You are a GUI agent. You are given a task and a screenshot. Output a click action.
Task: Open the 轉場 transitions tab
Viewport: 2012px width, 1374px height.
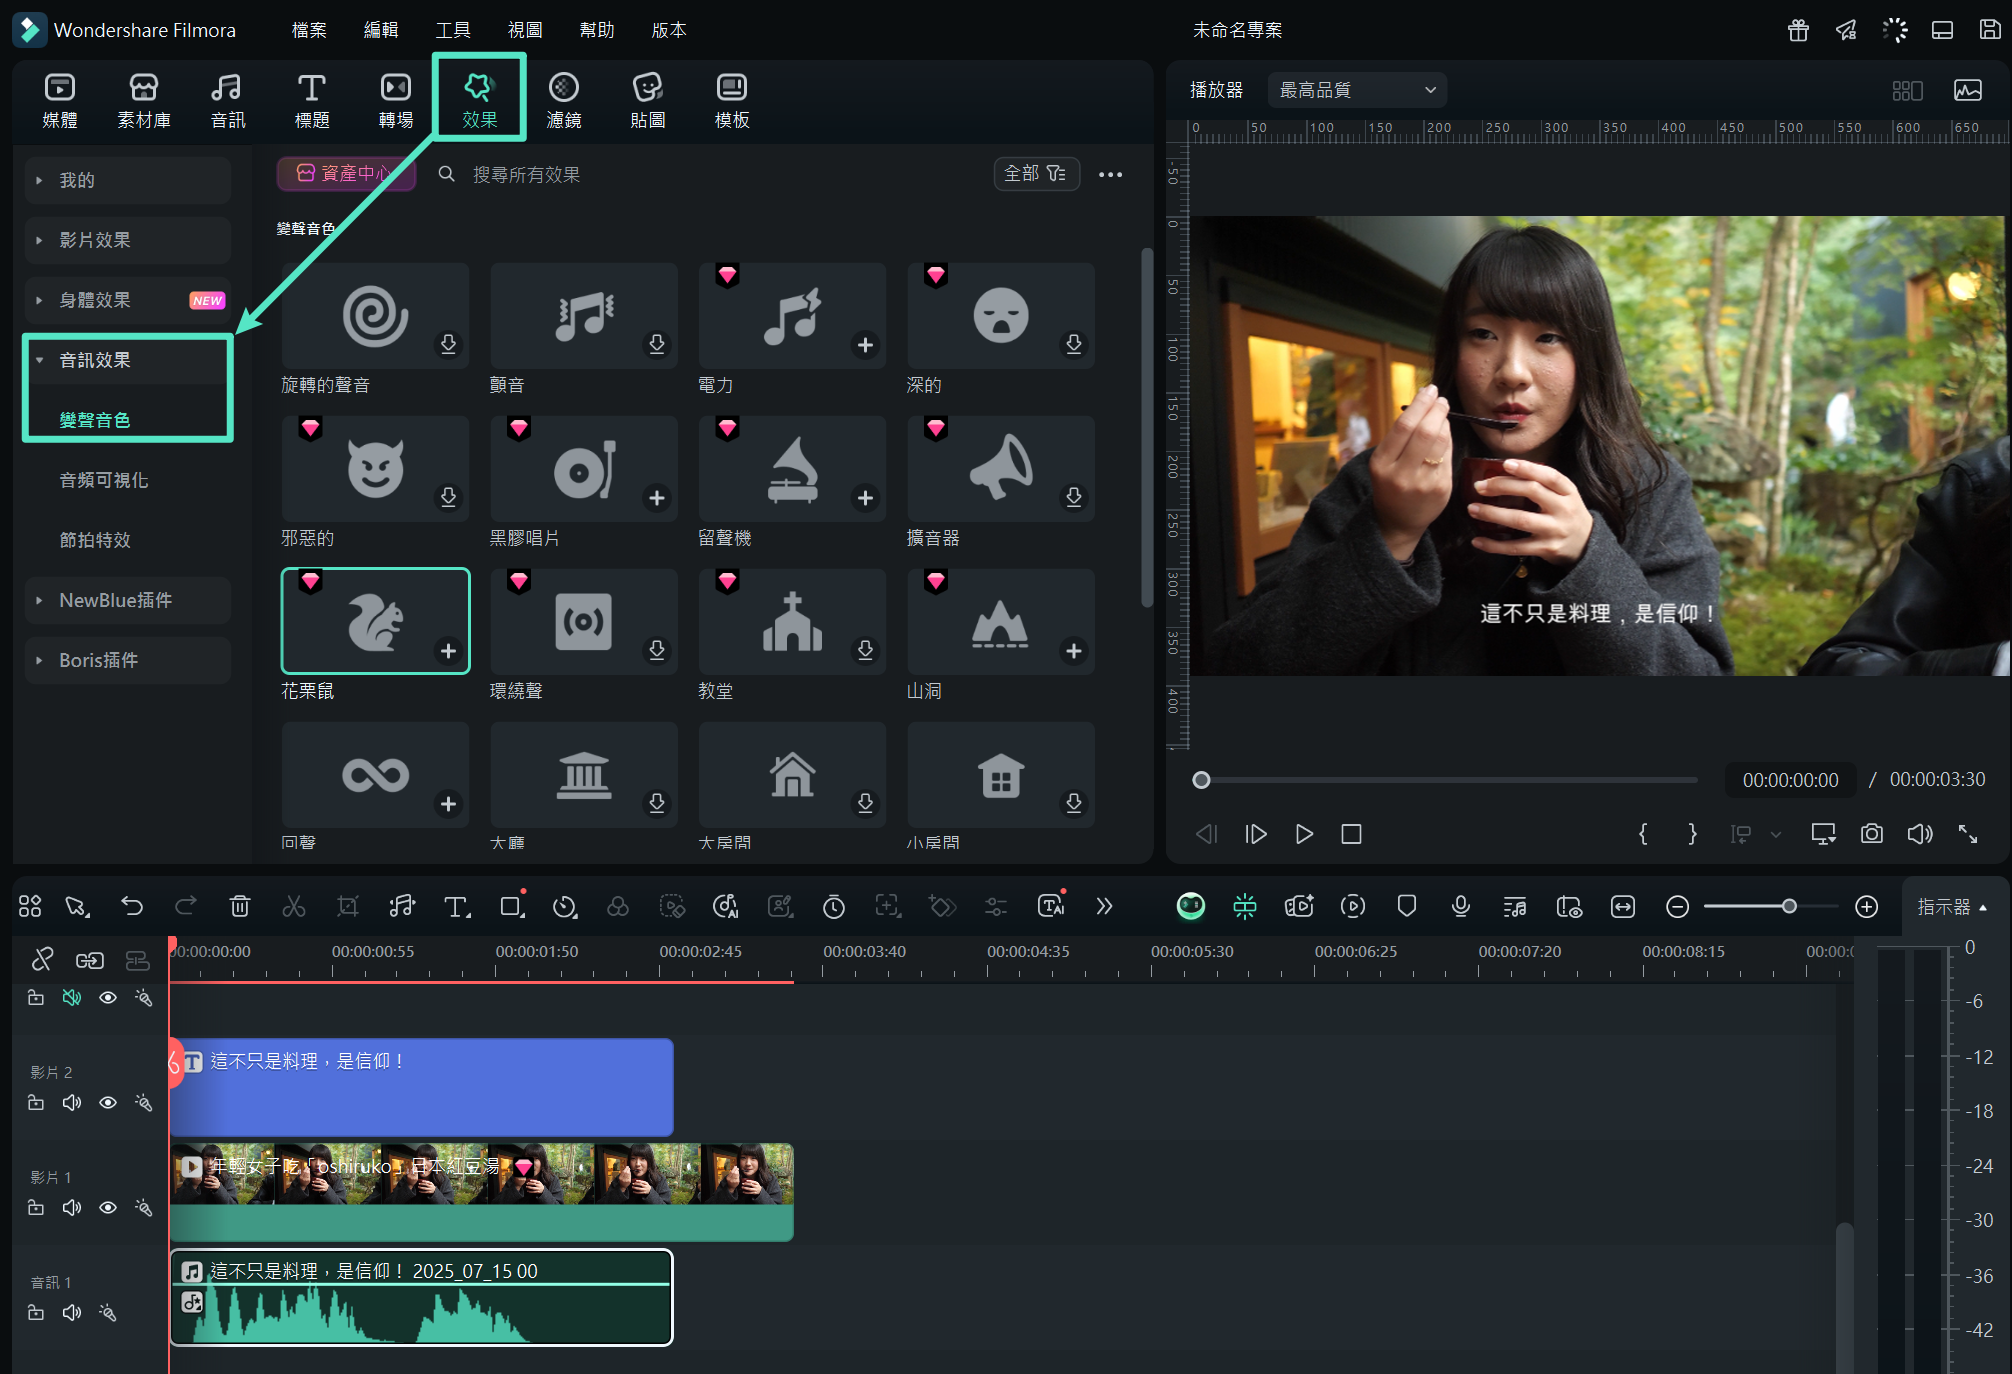(x=396, y=101)
